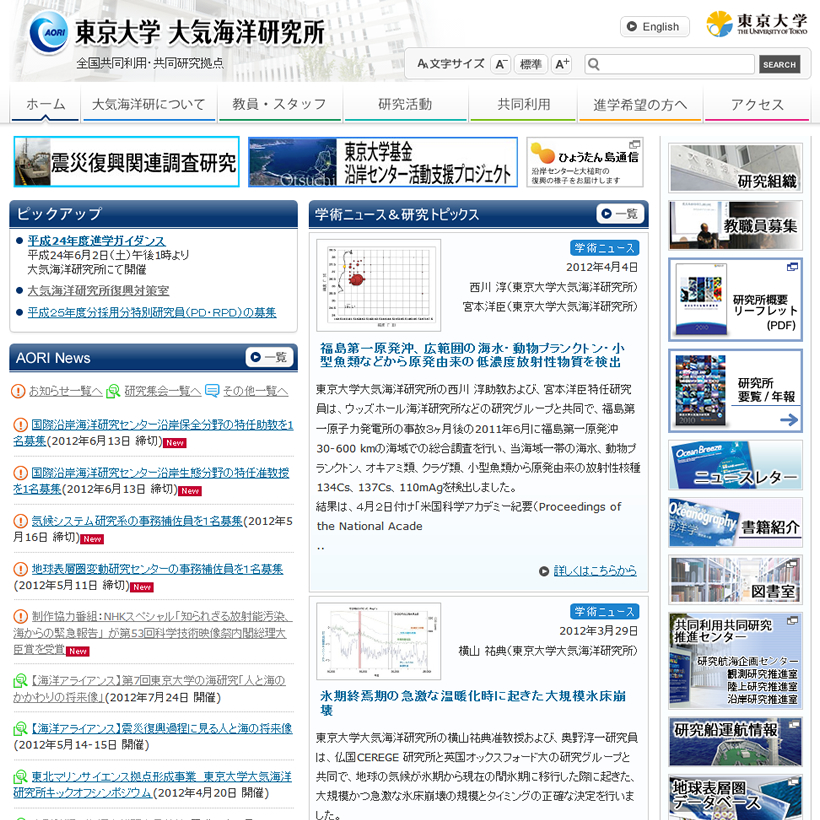Switch language to English
The image size is (820, 820).
tap(654, 27)
